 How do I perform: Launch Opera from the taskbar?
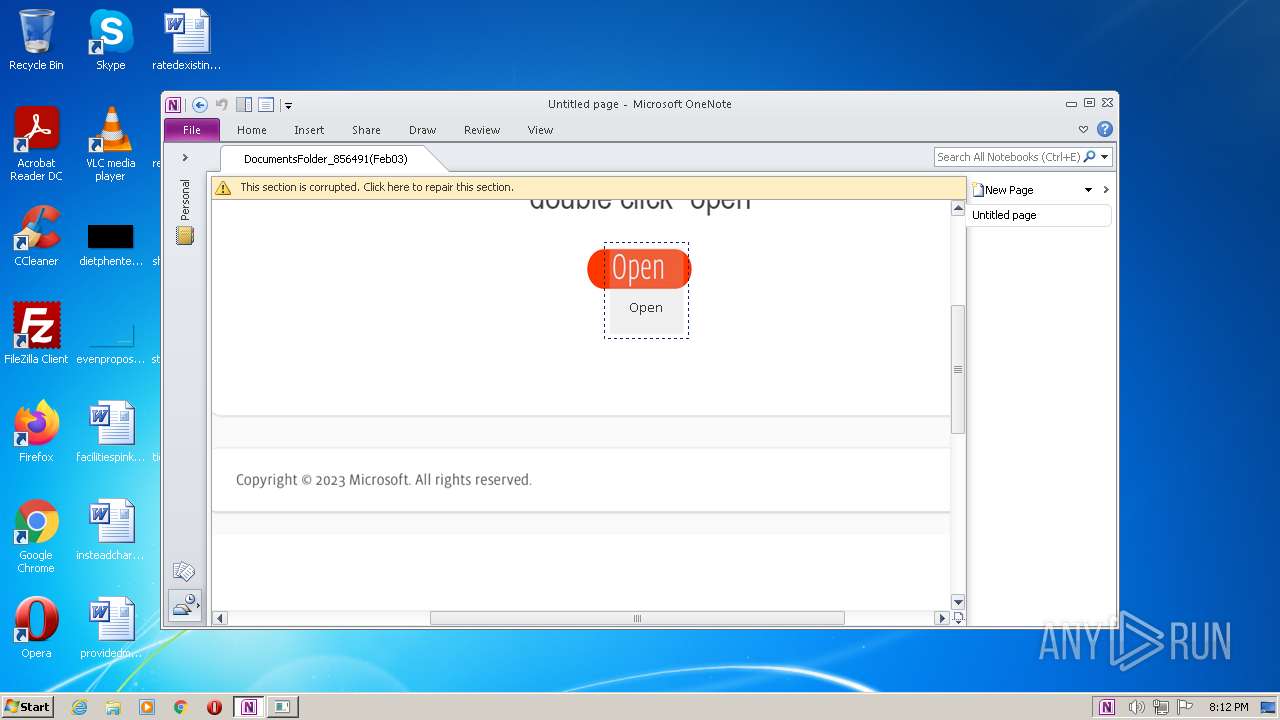[214, 707]
